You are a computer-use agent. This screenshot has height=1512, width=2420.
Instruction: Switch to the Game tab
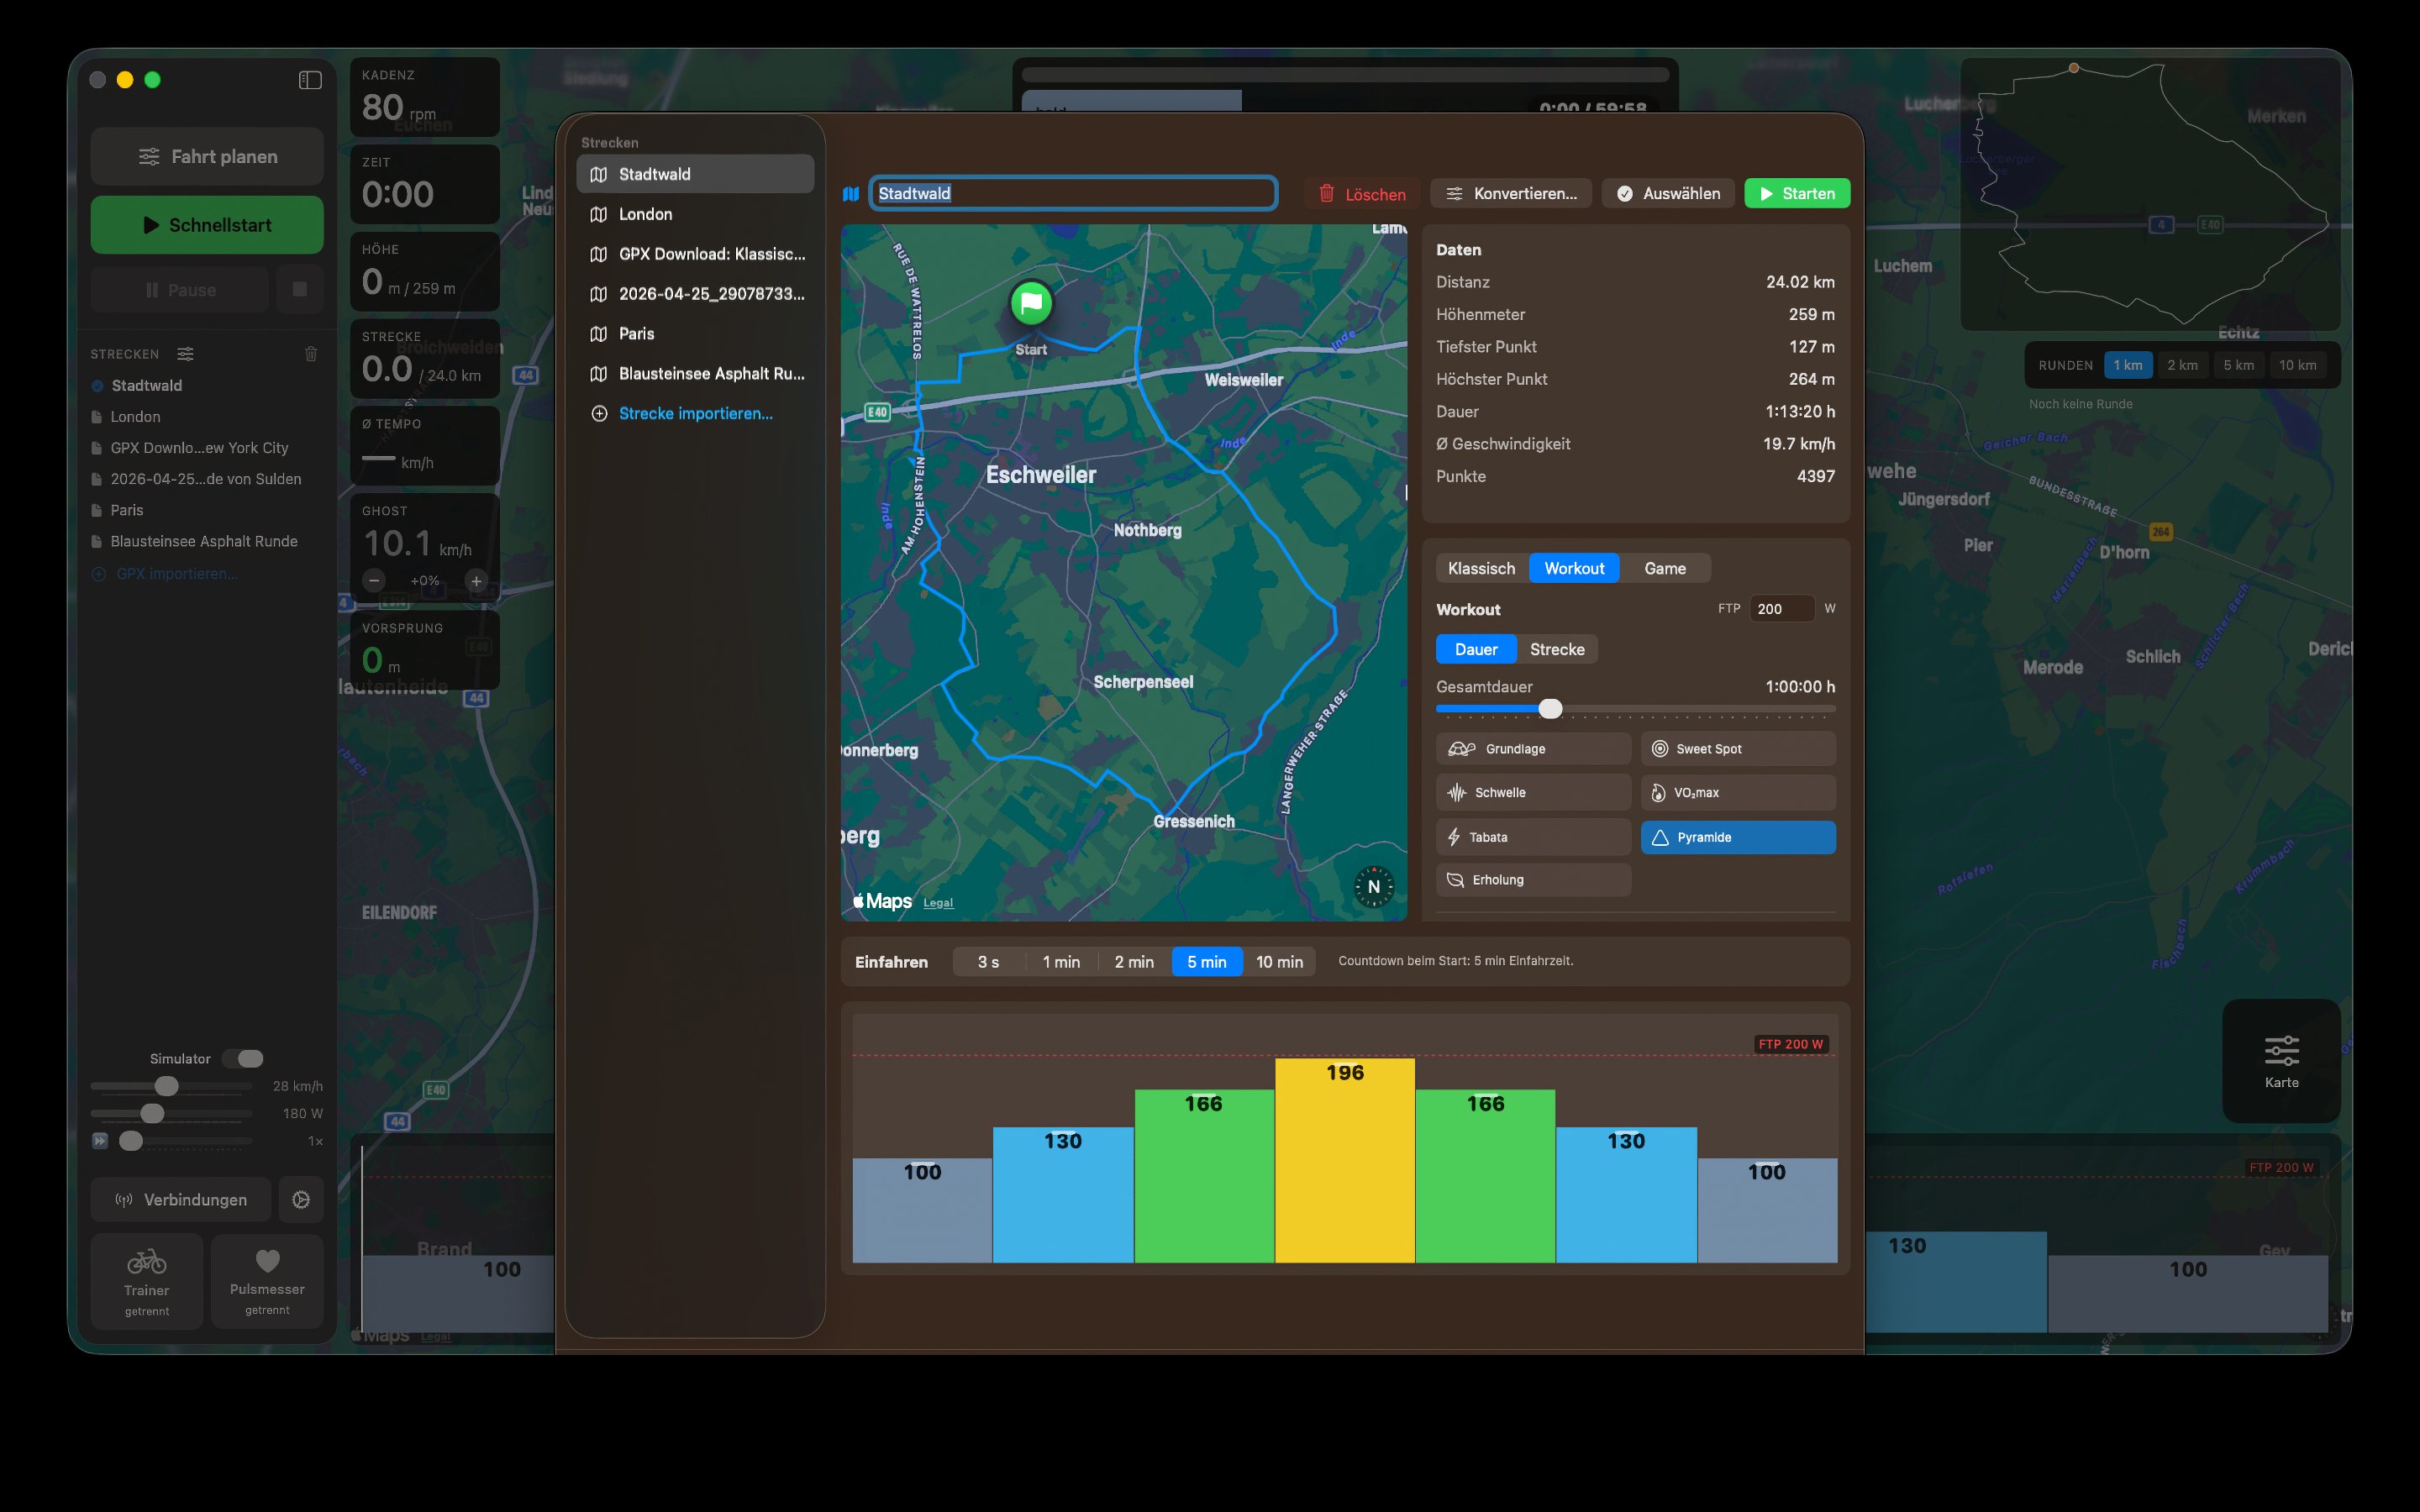[x=1665, y=568]
